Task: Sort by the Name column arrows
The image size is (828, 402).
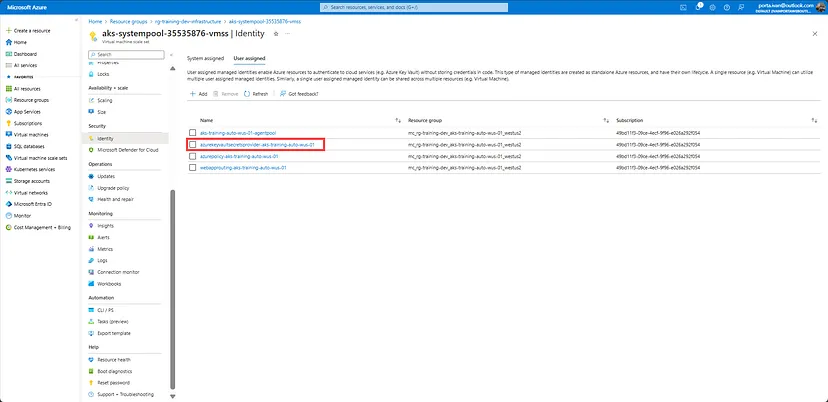Action: [x=398, y=120]
